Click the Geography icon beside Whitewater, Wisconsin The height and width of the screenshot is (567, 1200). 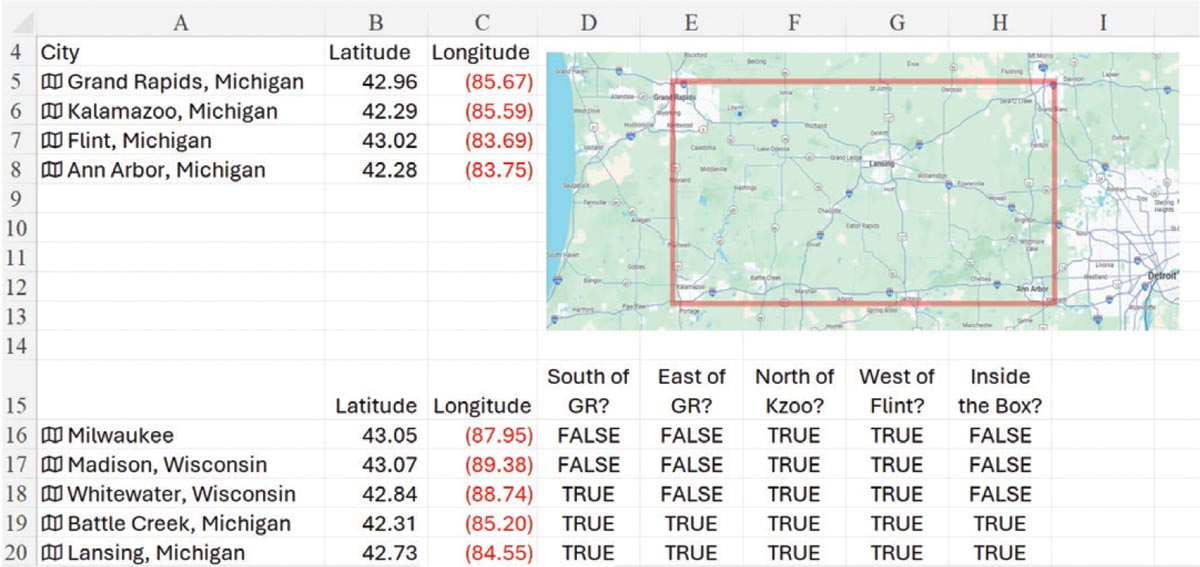(51, 495)
